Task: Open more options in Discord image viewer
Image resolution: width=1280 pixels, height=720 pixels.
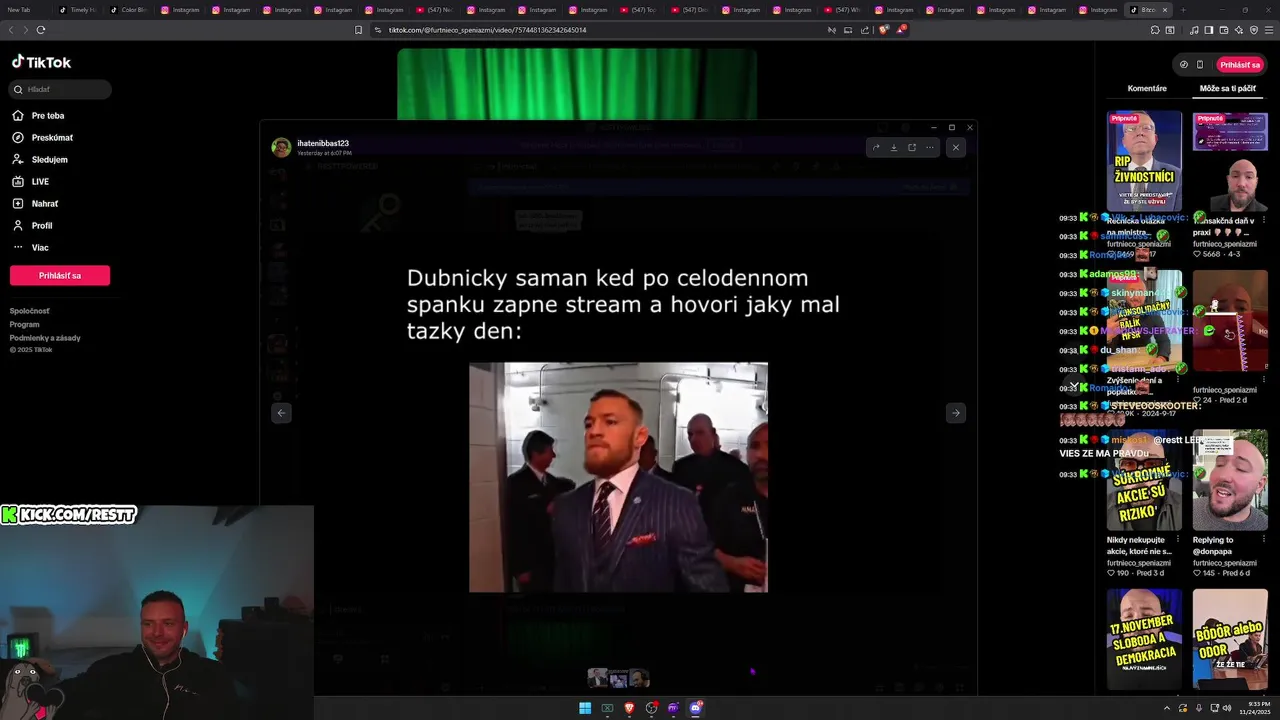Action: pyautogui.click(x=930, y=147)
